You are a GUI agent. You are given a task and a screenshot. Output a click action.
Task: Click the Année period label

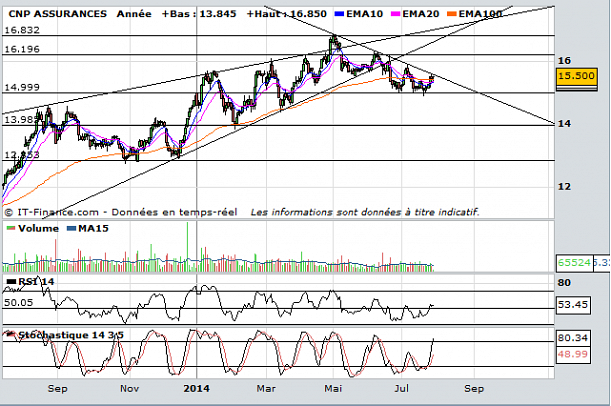(x=134, y=14)
